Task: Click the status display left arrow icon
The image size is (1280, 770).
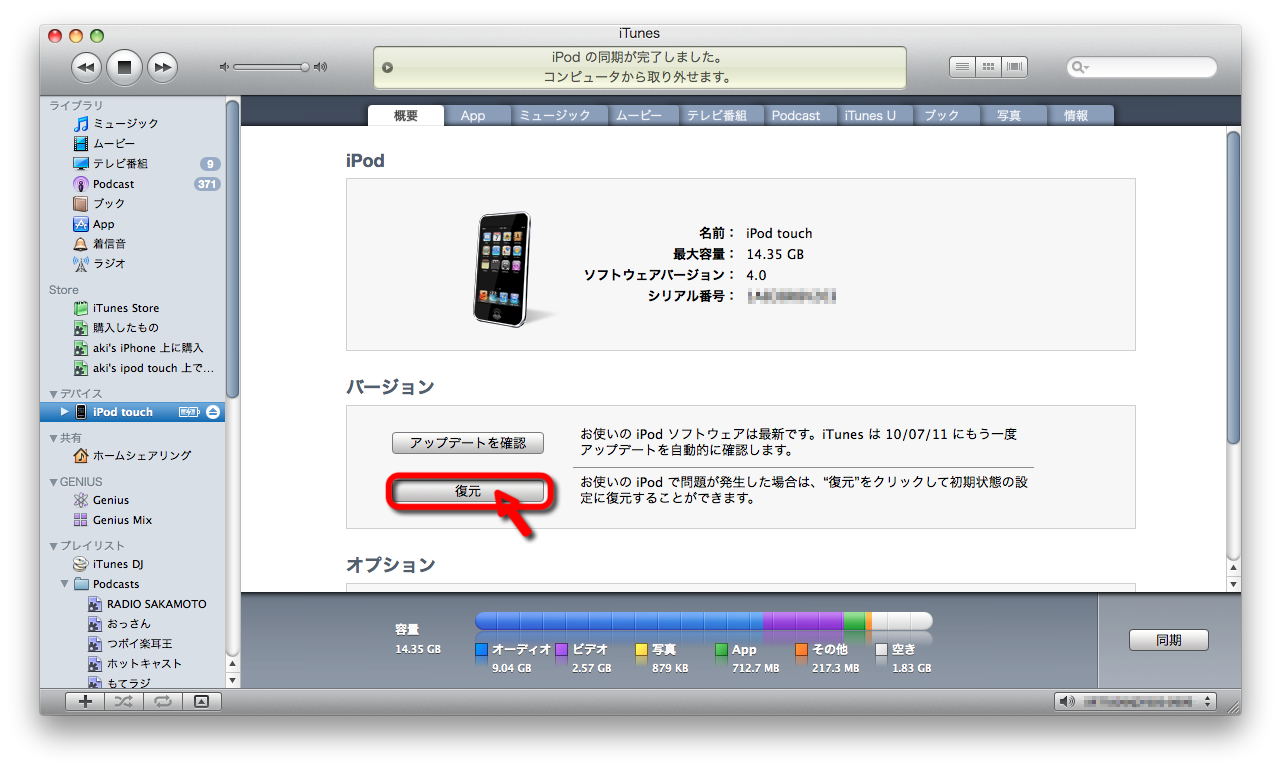Action: (x=387, y=68)
